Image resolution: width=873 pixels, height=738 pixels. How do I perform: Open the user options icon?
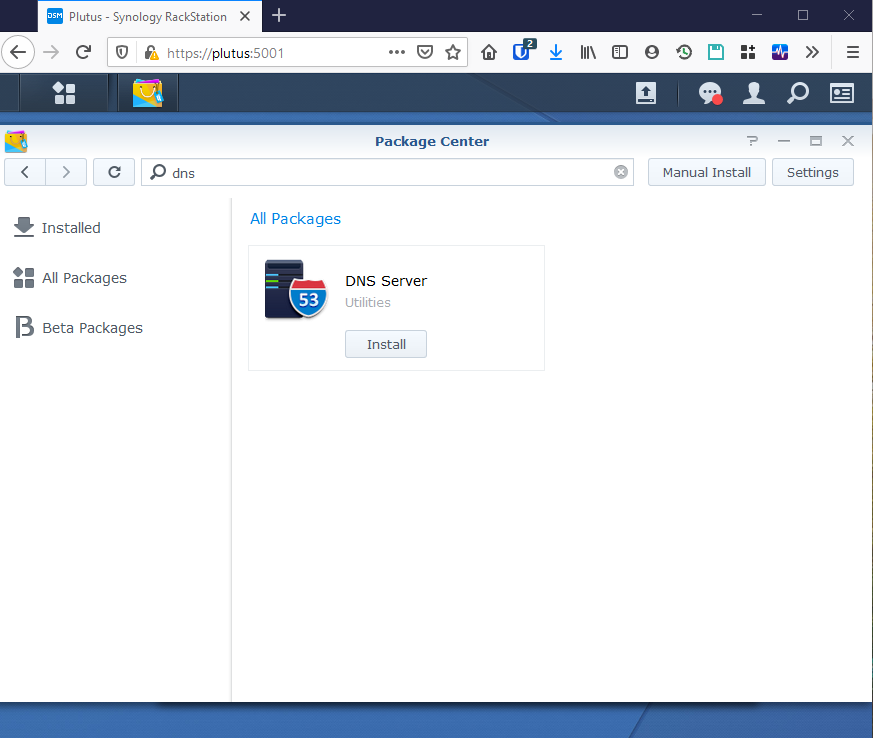tap(754, 93)
